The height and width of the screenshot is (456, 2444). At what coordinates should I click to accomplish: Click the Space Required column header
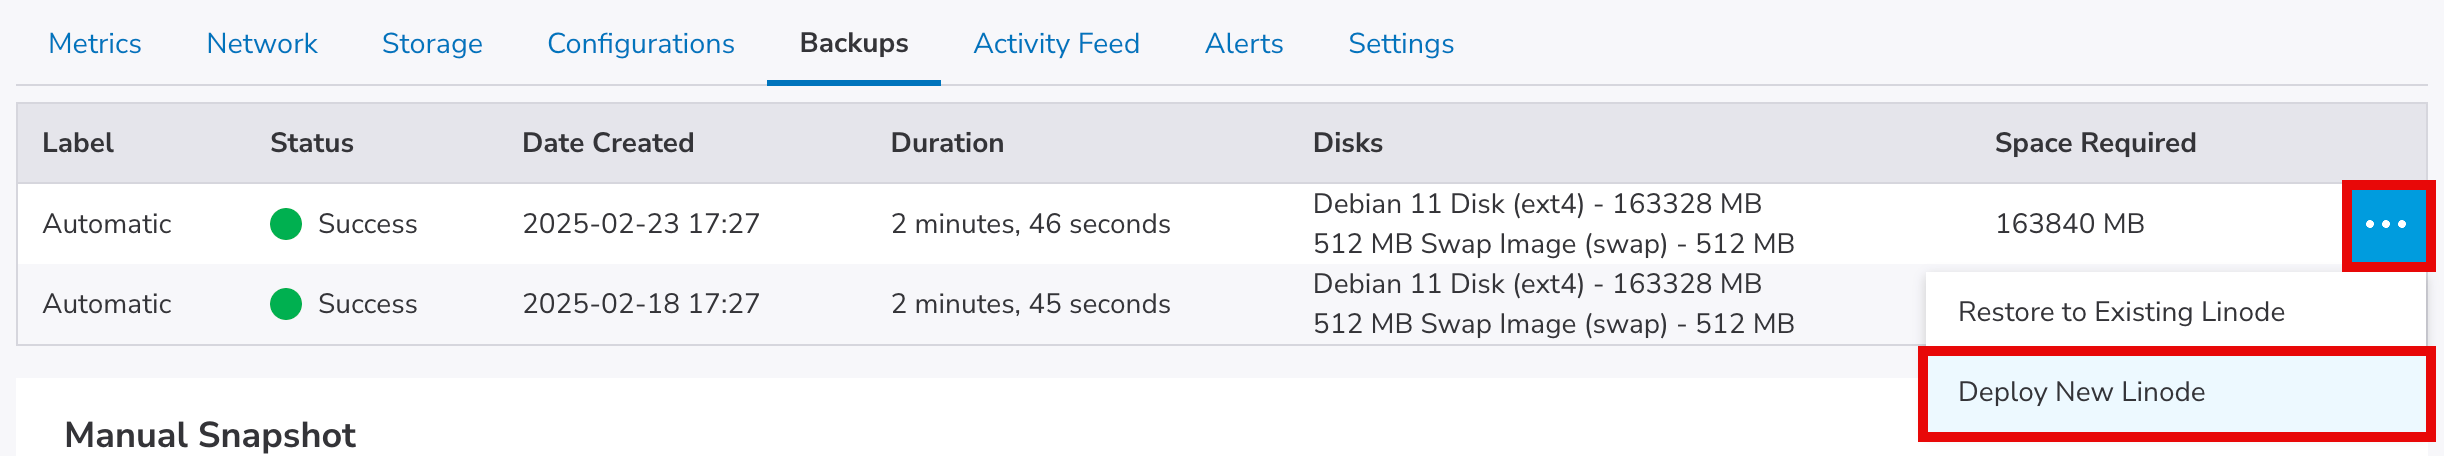[x=2095, y=143]
